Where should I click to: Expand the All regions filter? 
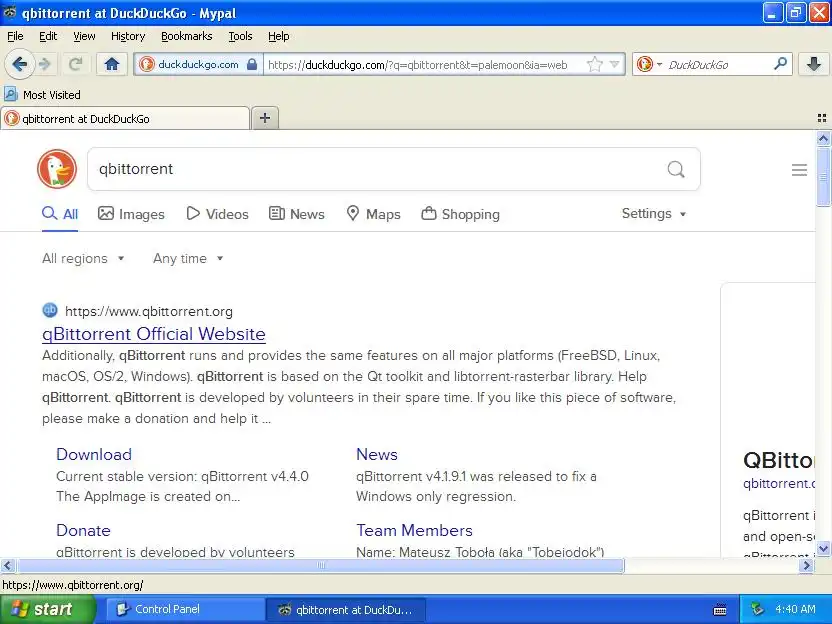pyautogui.click(x=83, y=258)
